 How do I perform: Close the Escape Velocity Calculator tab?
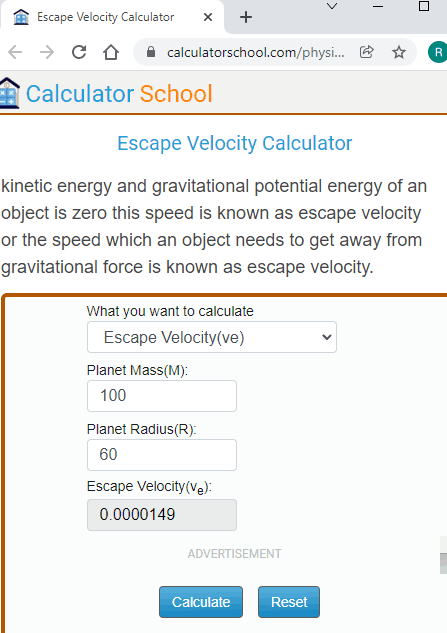(x=208, y=17)
